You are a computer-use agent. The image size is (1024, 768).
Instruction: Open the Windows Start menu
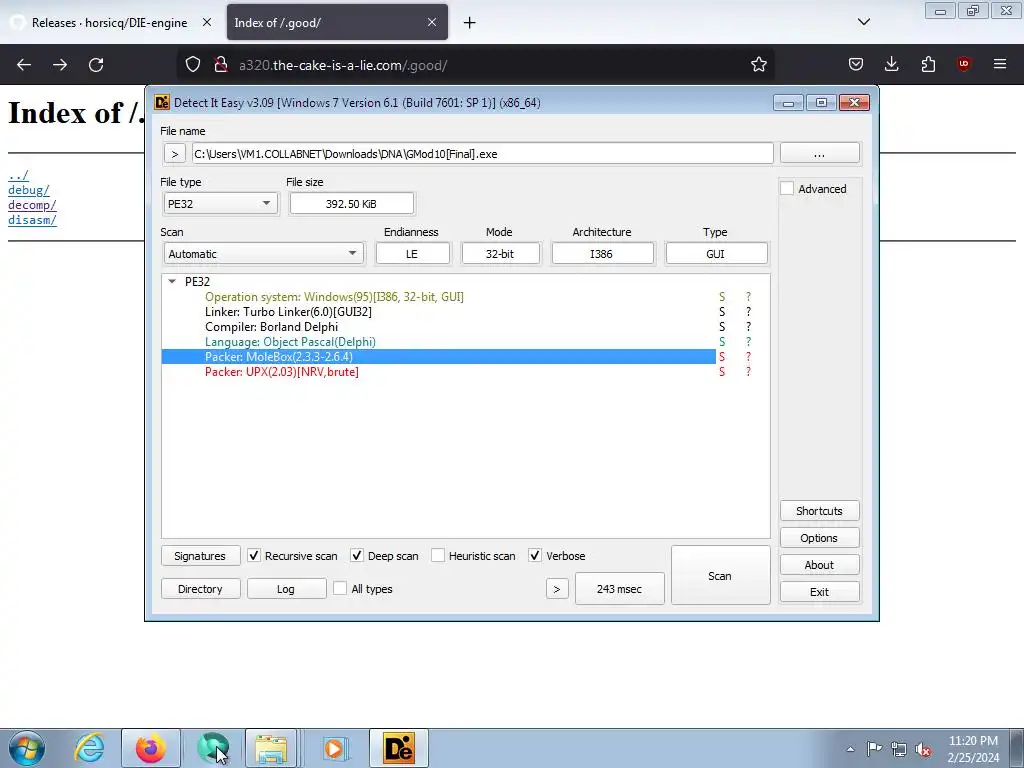(x=26, y=748)
